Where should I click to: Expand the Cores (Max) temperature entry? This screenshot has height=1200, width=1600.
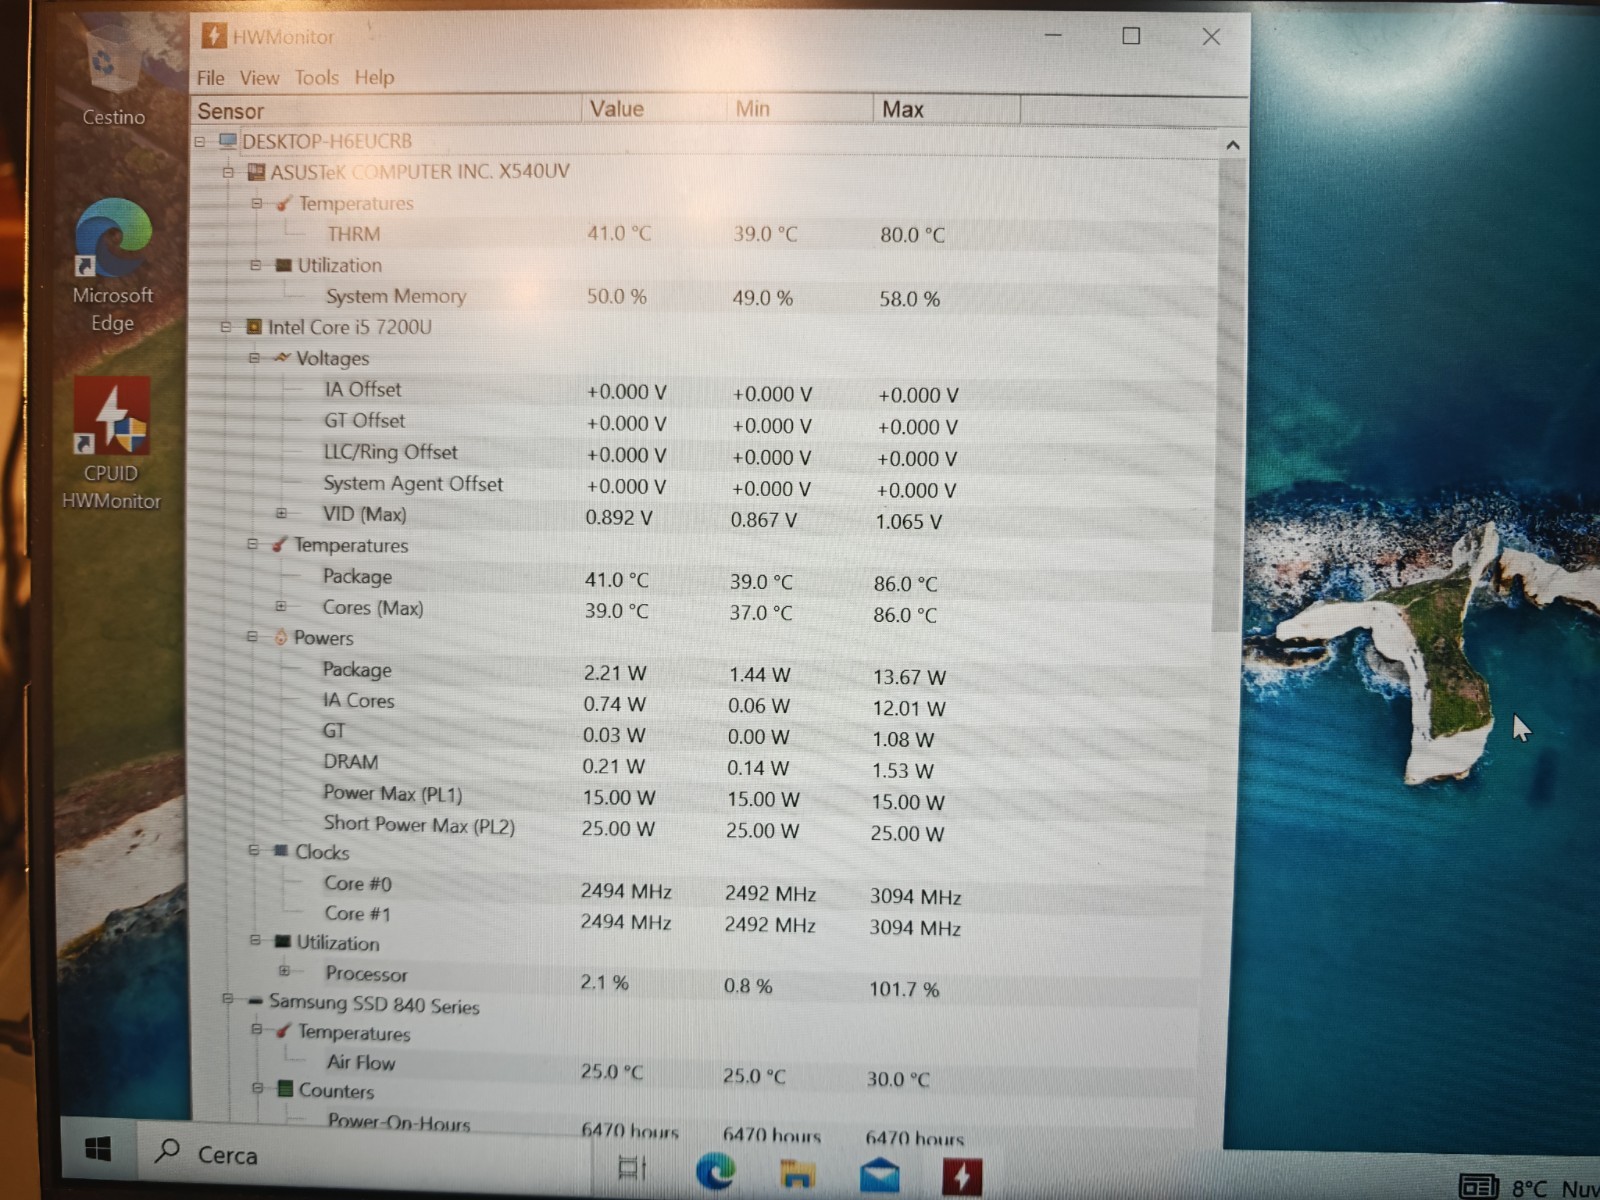[x=281, y=607]
